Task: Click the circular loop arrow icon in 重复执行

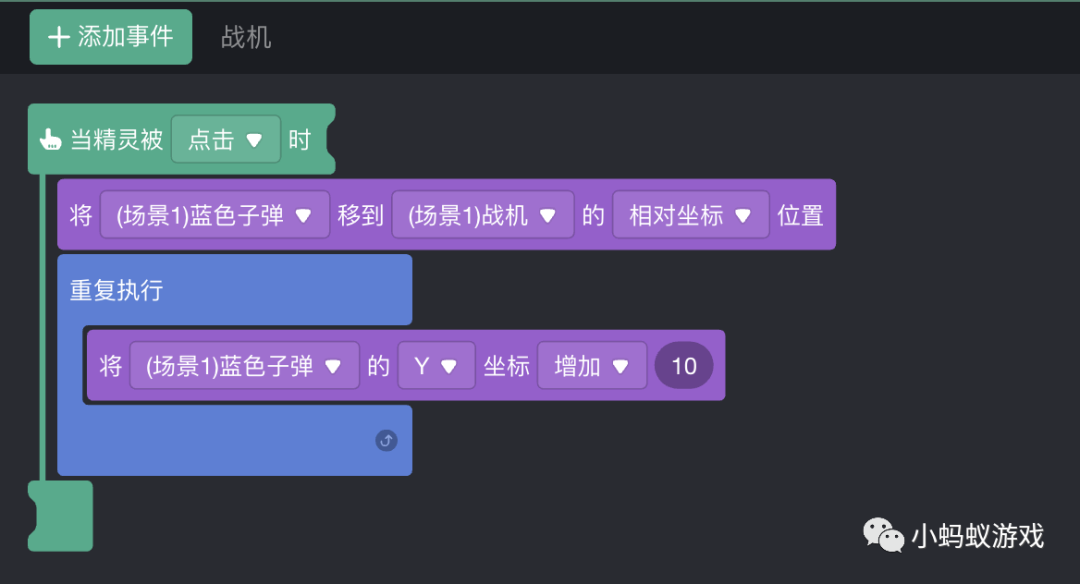Action: [386, 440]
